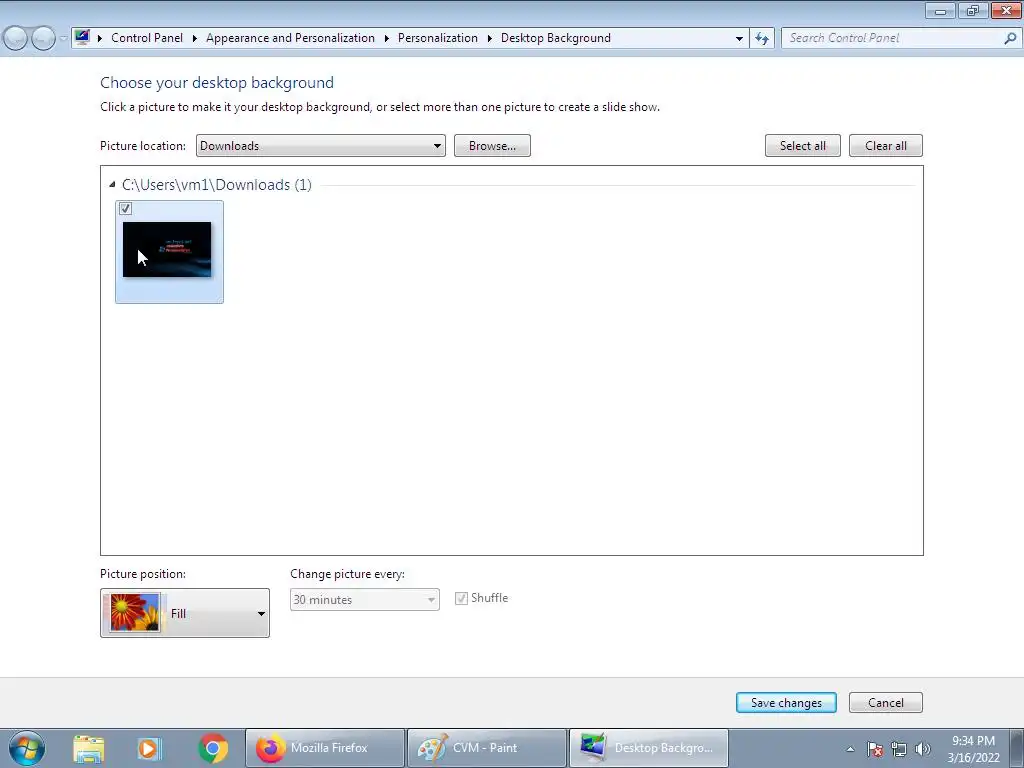The height and width of the screenshot is (768, 1024).
Task: Open the Picture location dropdown
Action: click(x=321, y=146)
